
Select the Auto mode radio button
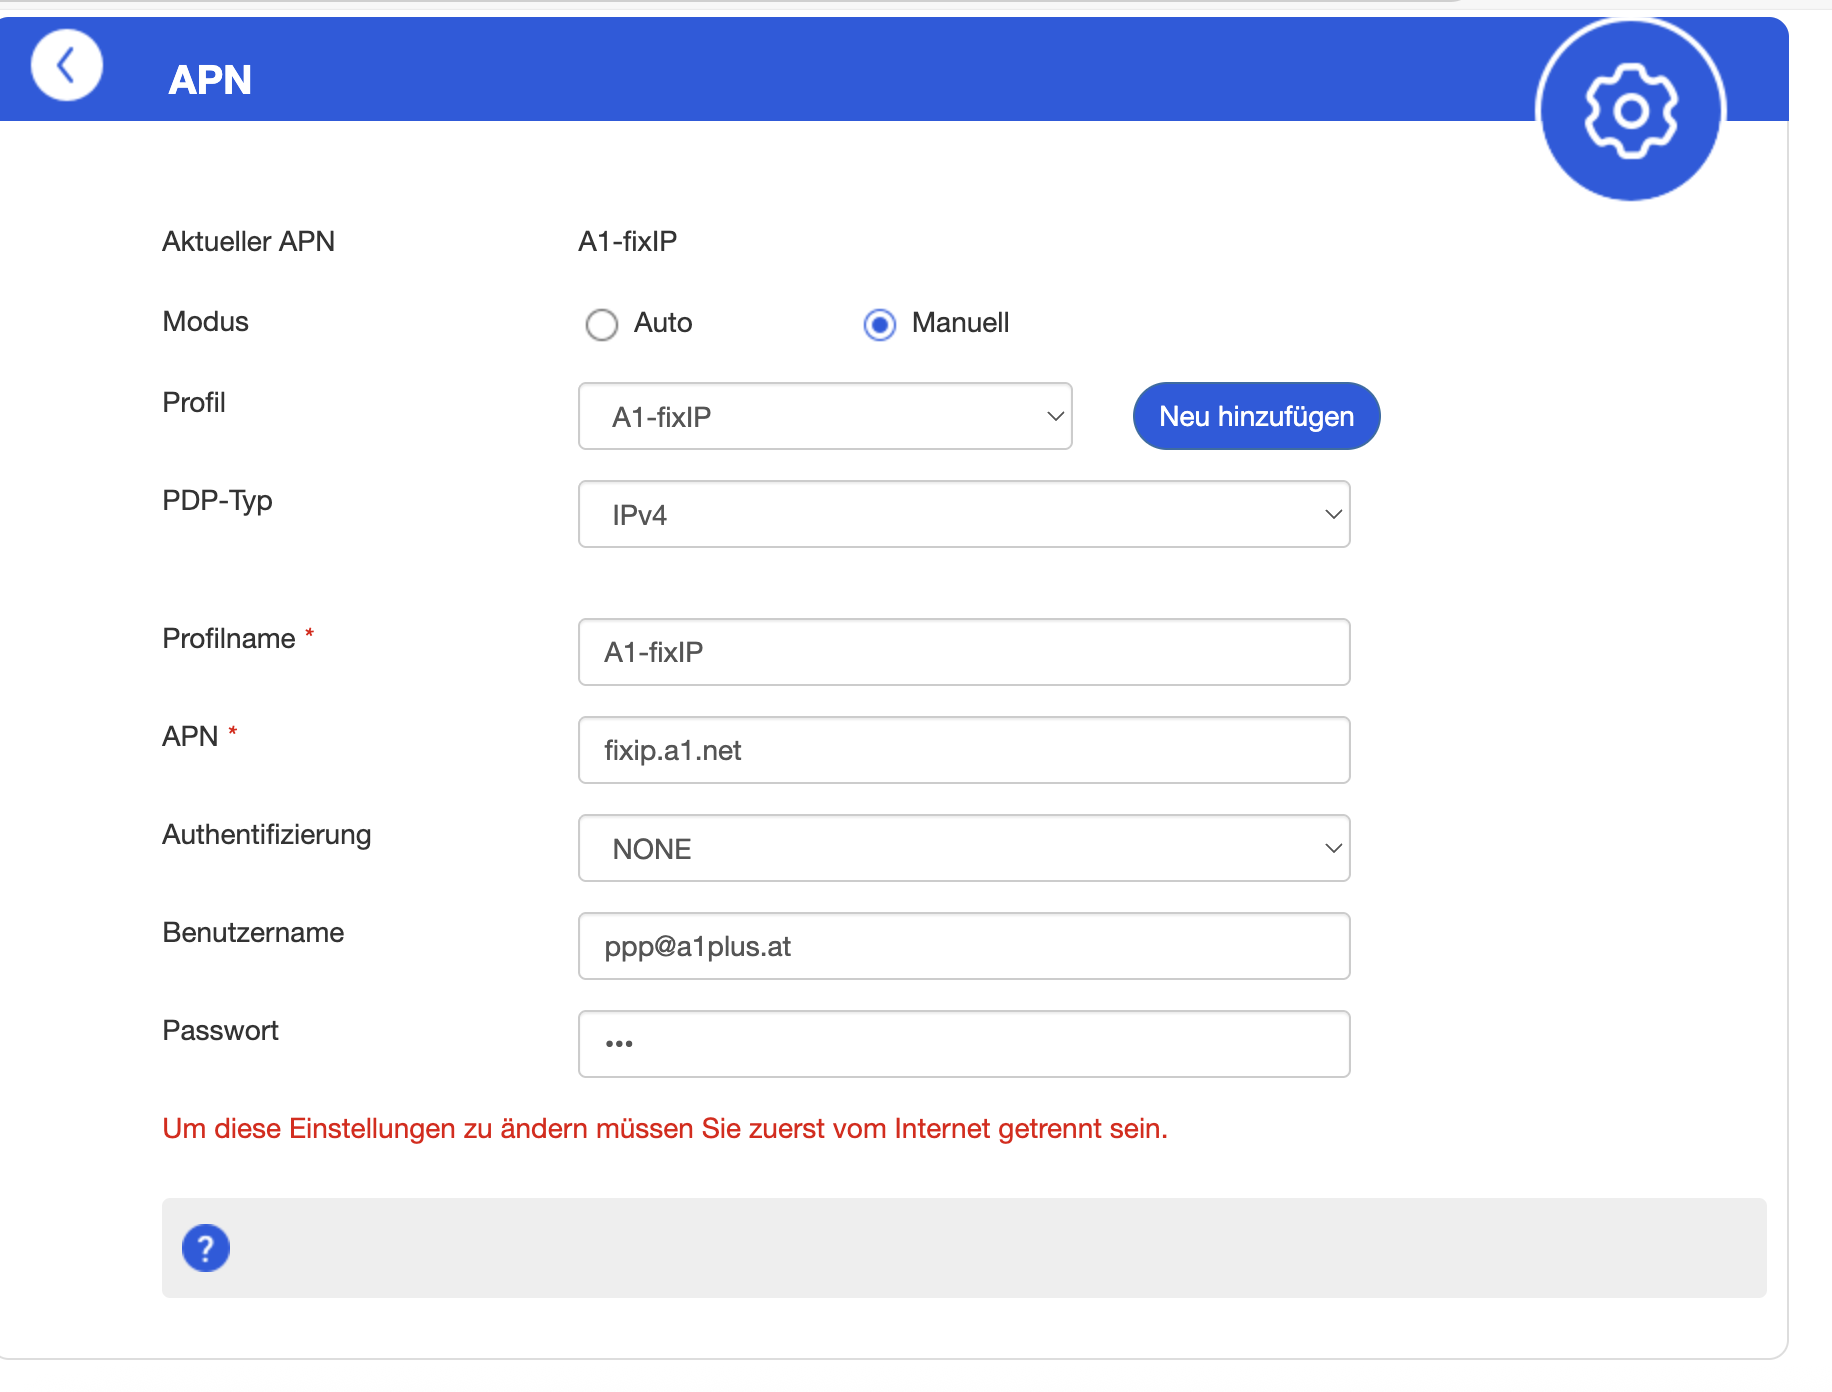(x=602, y=324)
